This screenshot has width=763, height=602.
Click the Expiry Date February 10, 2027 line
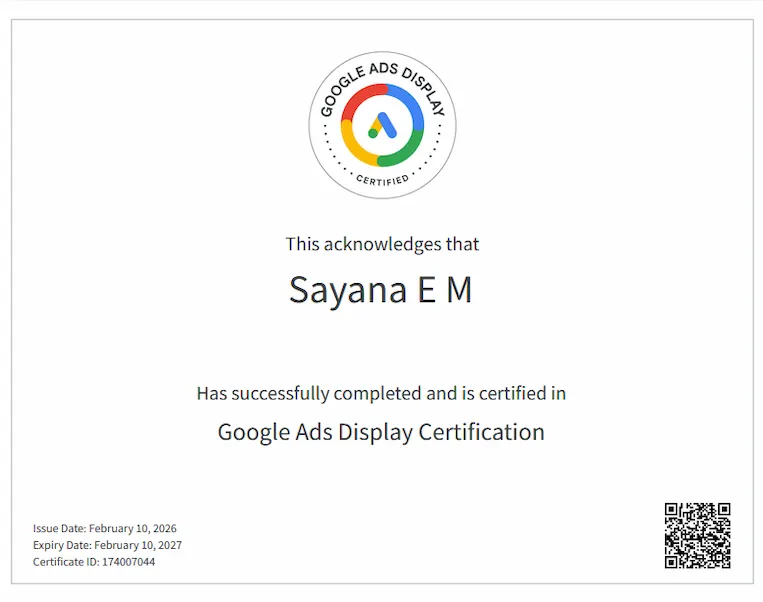tap(107, 545)
